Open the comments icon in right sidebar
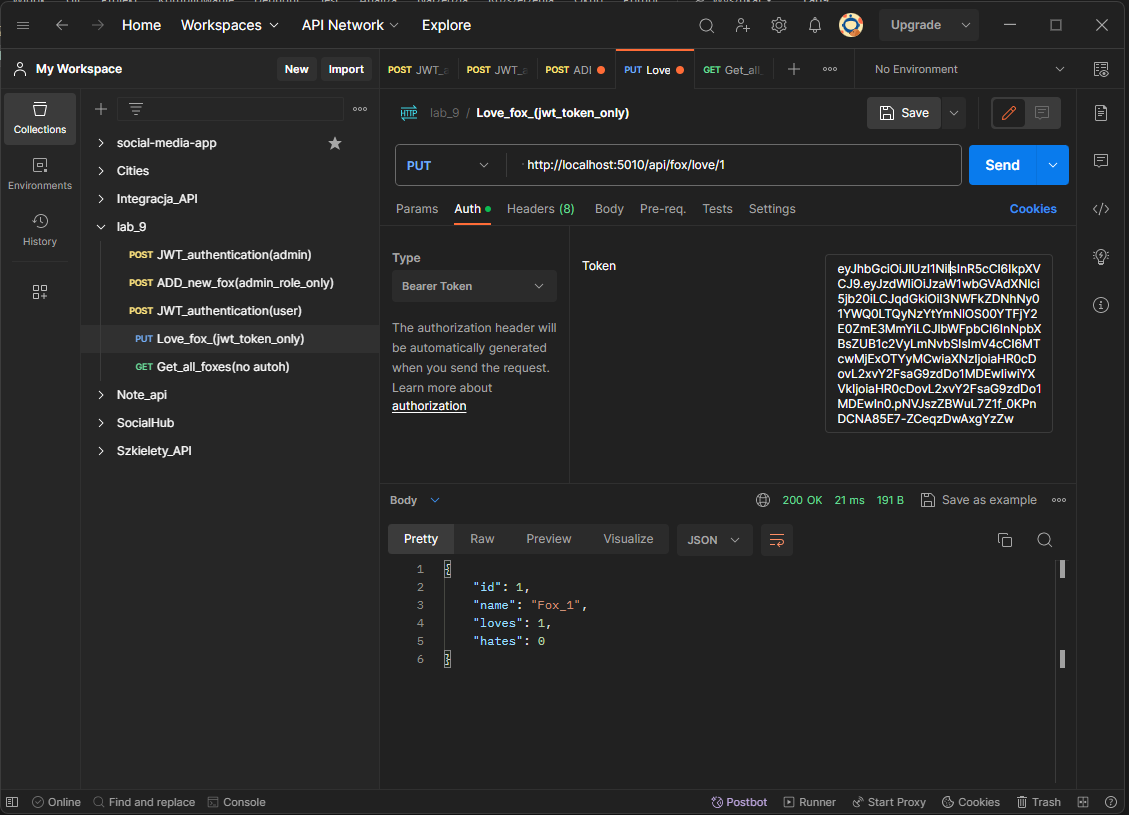 click(x=1101, y=161)
